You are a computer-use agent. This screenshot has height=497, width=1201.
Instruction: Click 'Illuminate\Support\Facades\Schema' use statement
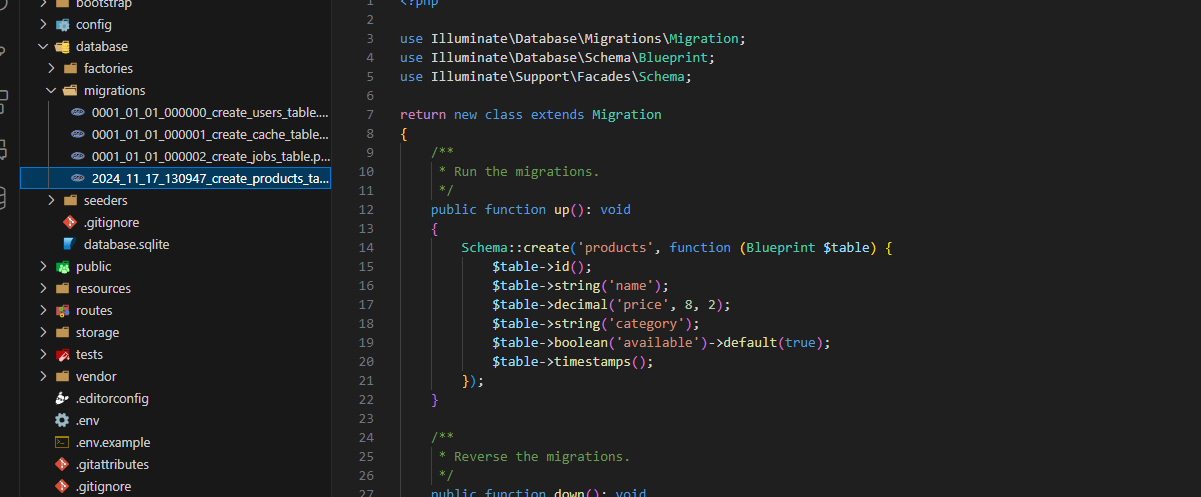(558, 76)
